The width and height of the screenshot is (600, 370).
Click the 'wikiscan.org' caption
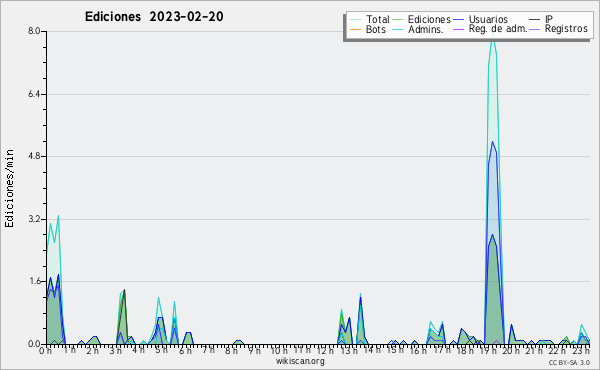point(300,361)
